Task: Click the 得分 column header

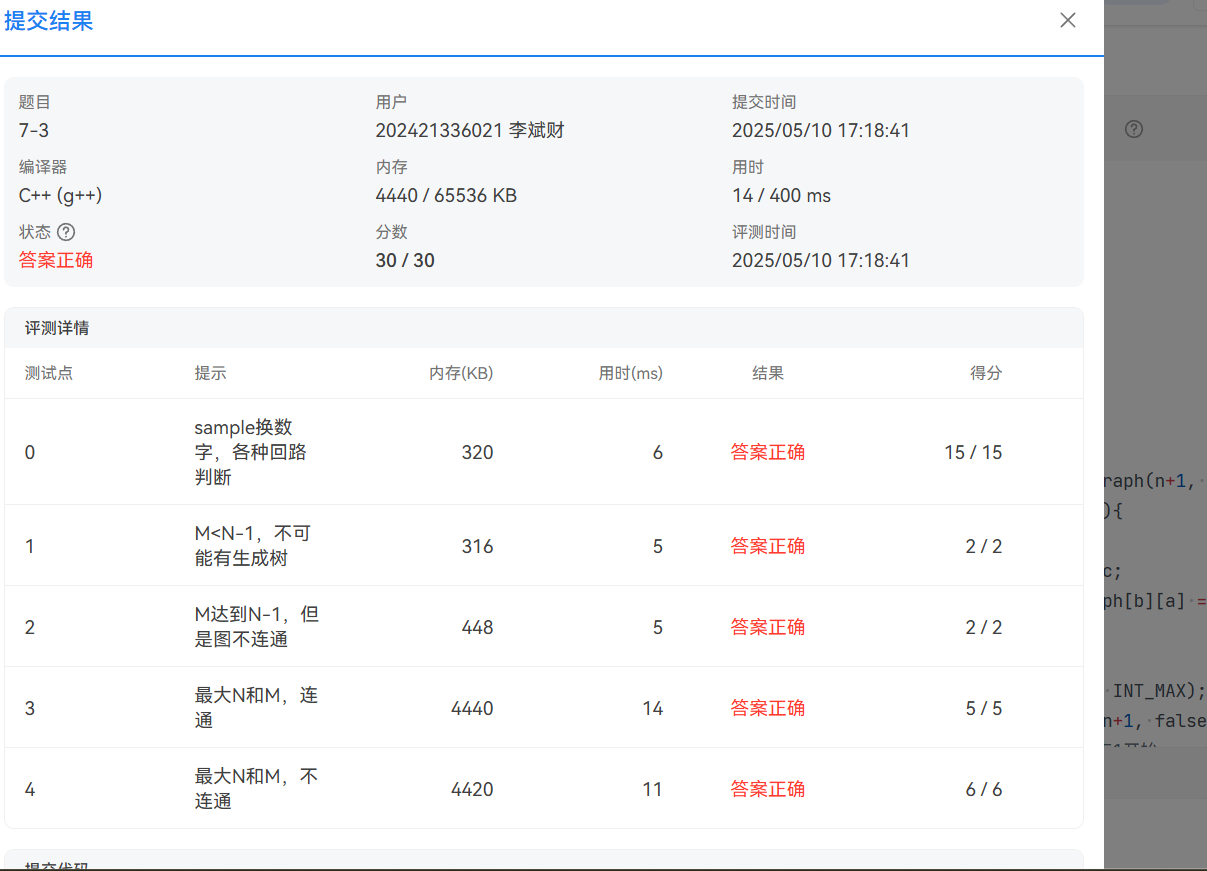Action: click(986, 373)
